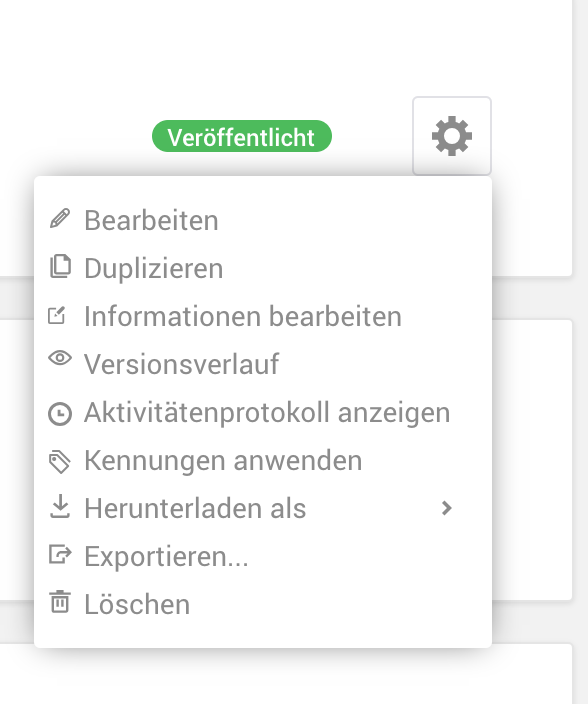This screenshot has height=704, width=588.
Task: Click the export arrow icon beside Exportieren
Action: click(x=60, y=554)
